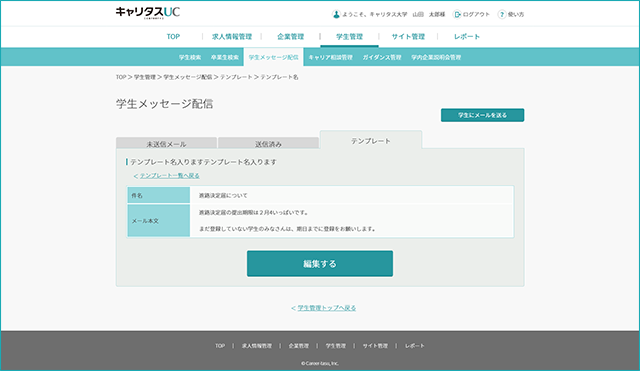Open the 求人情報管理 main menu

point(232,37)
